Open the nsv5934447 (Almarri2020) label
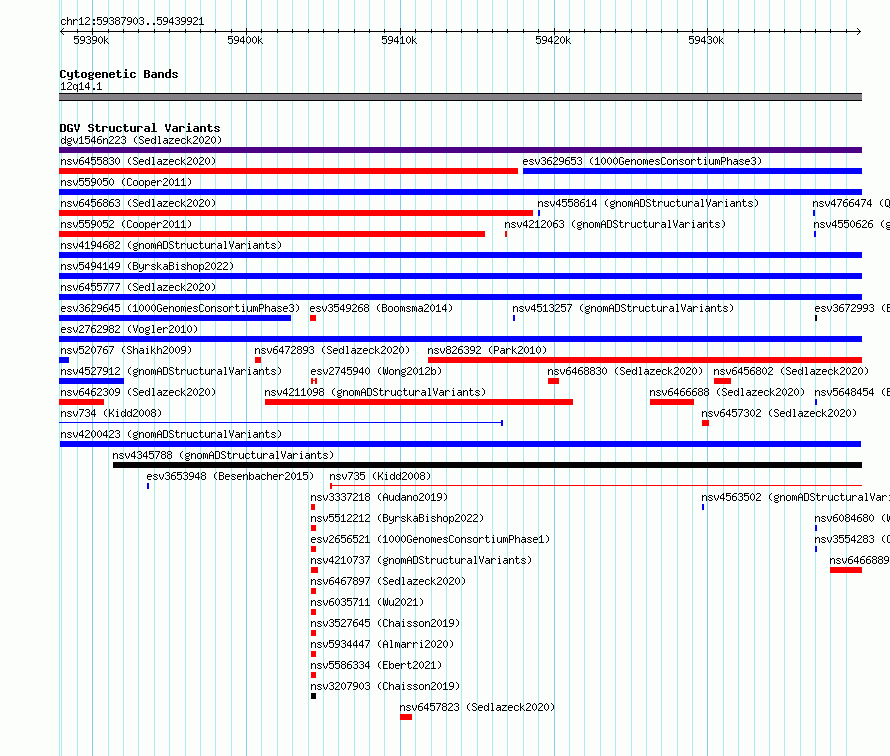 click(382, 644)
